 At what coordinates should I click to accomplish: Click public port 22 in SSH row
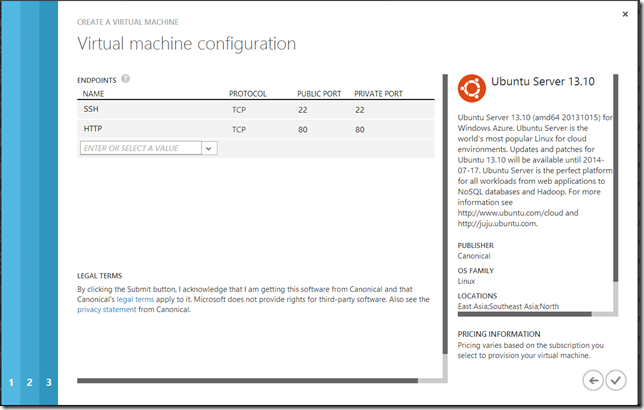click(x=303, y=110)
